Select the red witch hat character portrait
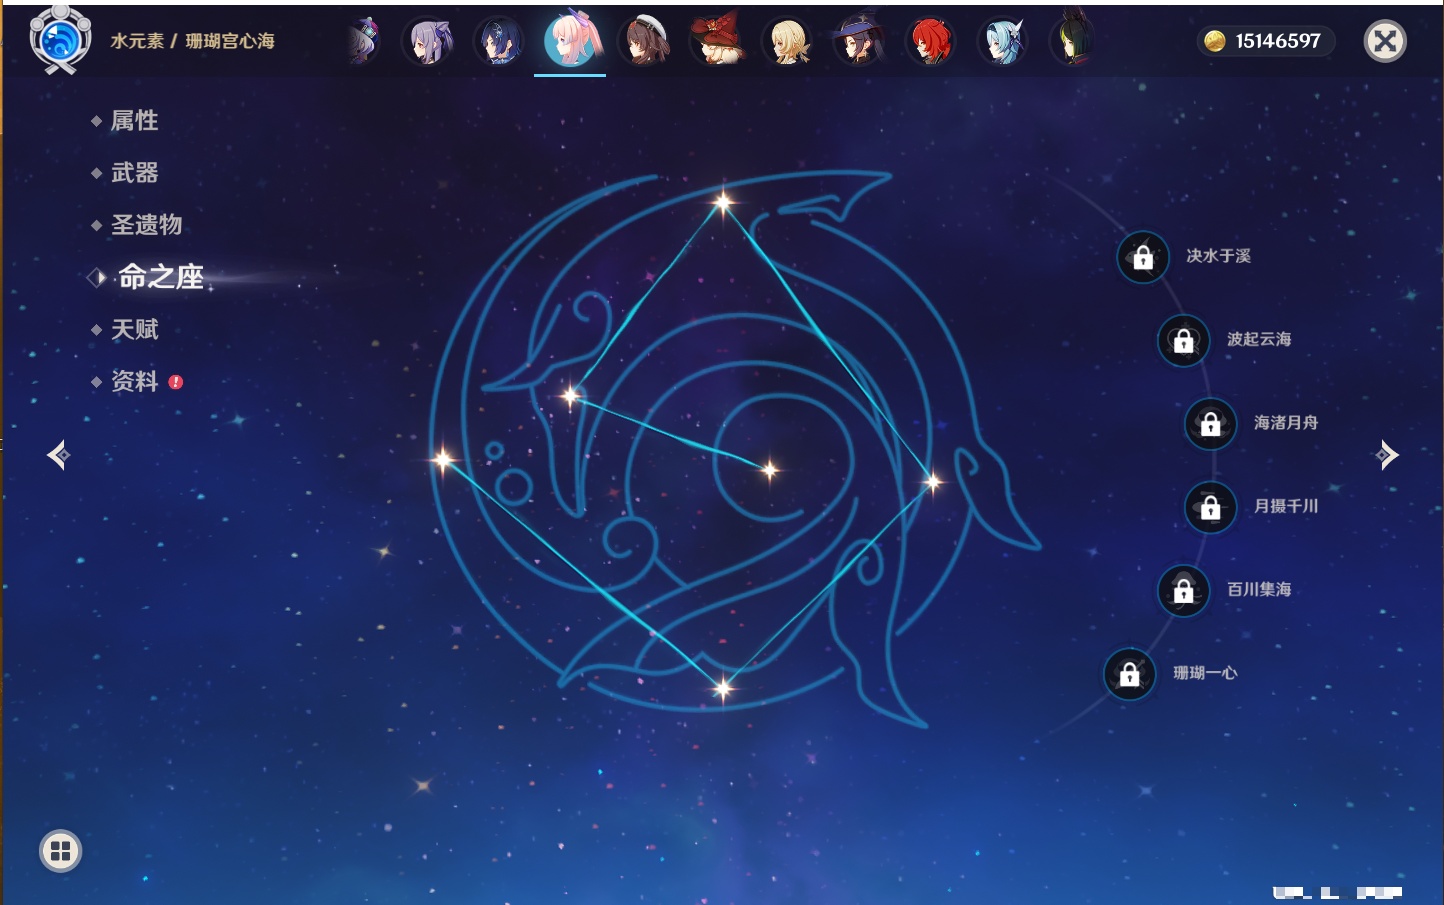Viewport: 1444px width, 905px height. click(716, 40)
